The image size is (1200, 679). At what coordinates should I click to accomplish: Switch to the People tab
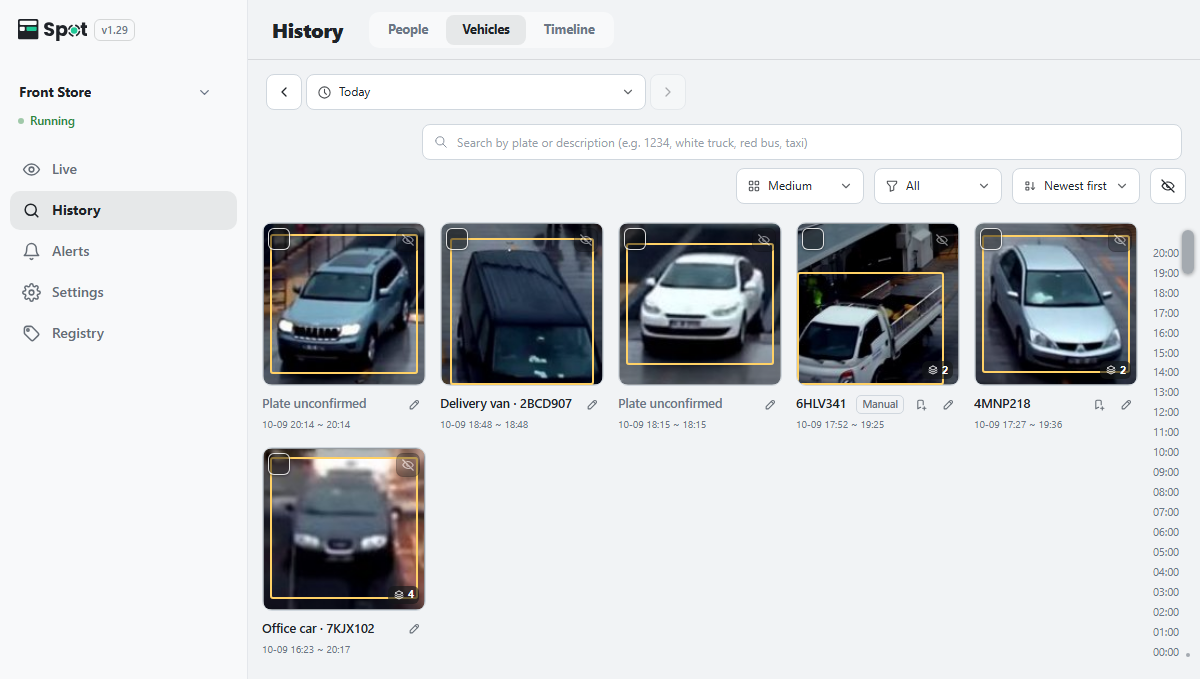[x=408, y=30]
